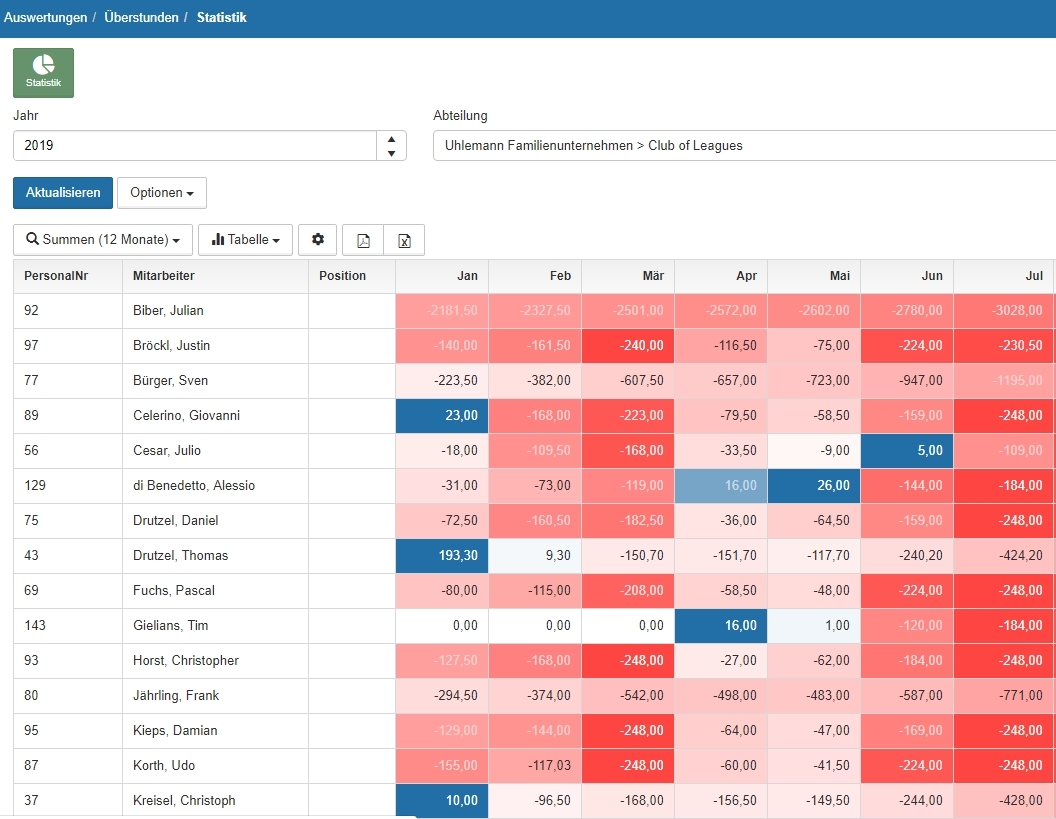
Task: Click into the Jahr input field
Action: pyautogui.click(x=195, y=146)
